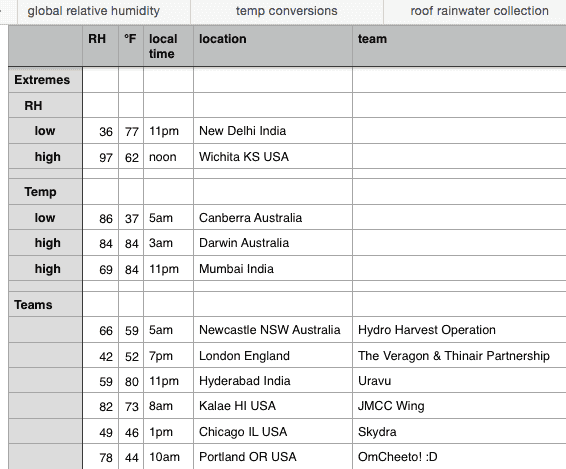
Task: Select the location column header
Action: click(273, 46)
